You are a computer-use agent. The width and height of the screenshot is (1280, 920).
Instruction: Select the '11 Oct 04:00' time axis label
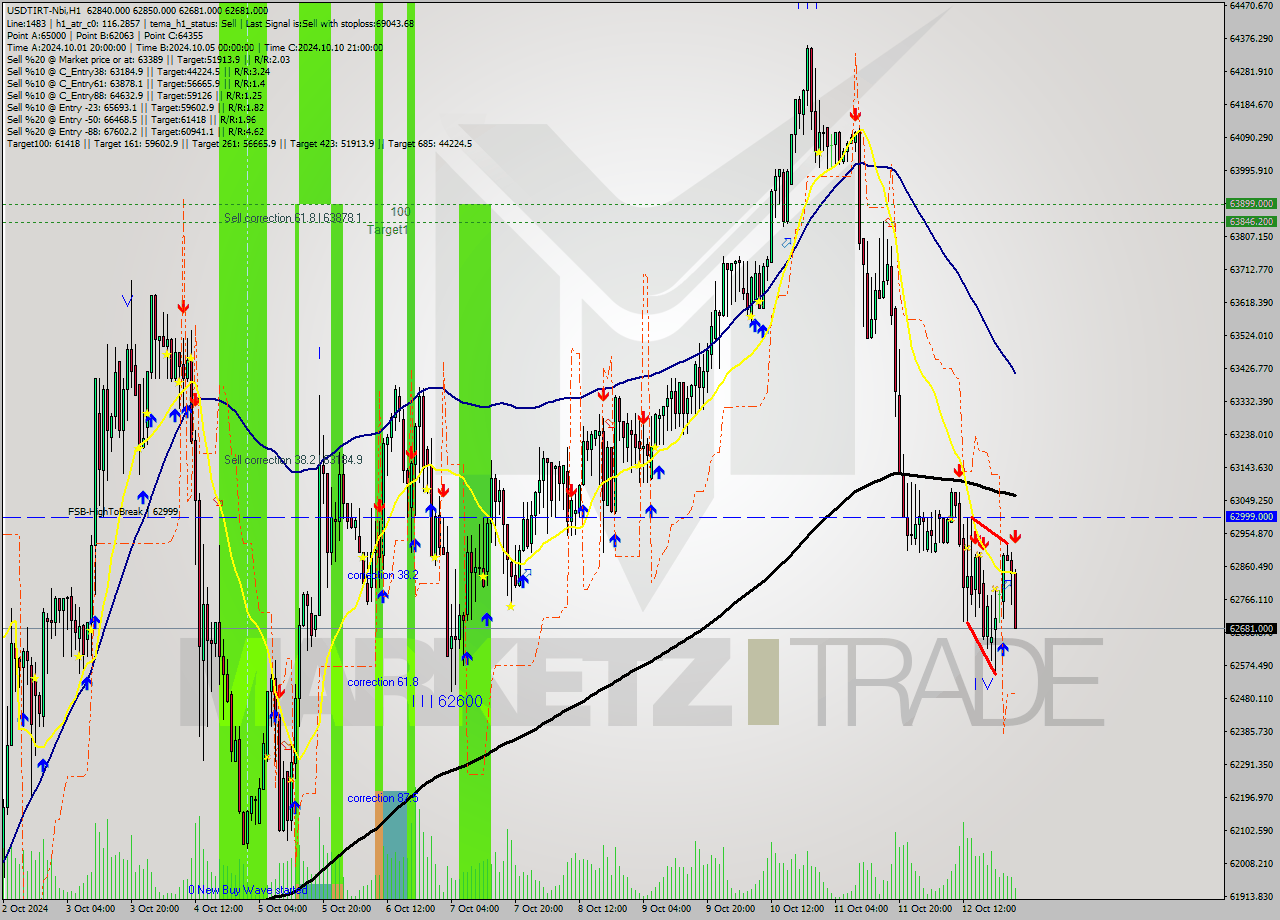click(860, 909)
